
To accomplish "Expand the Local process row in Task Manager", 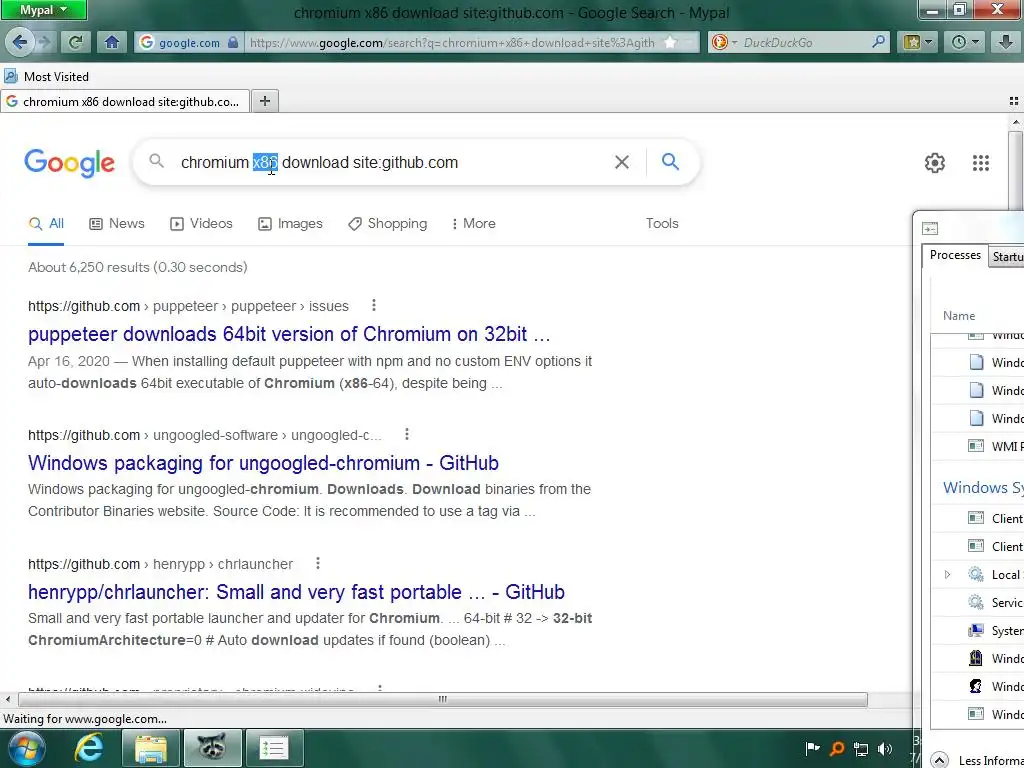I will point(947,575).
